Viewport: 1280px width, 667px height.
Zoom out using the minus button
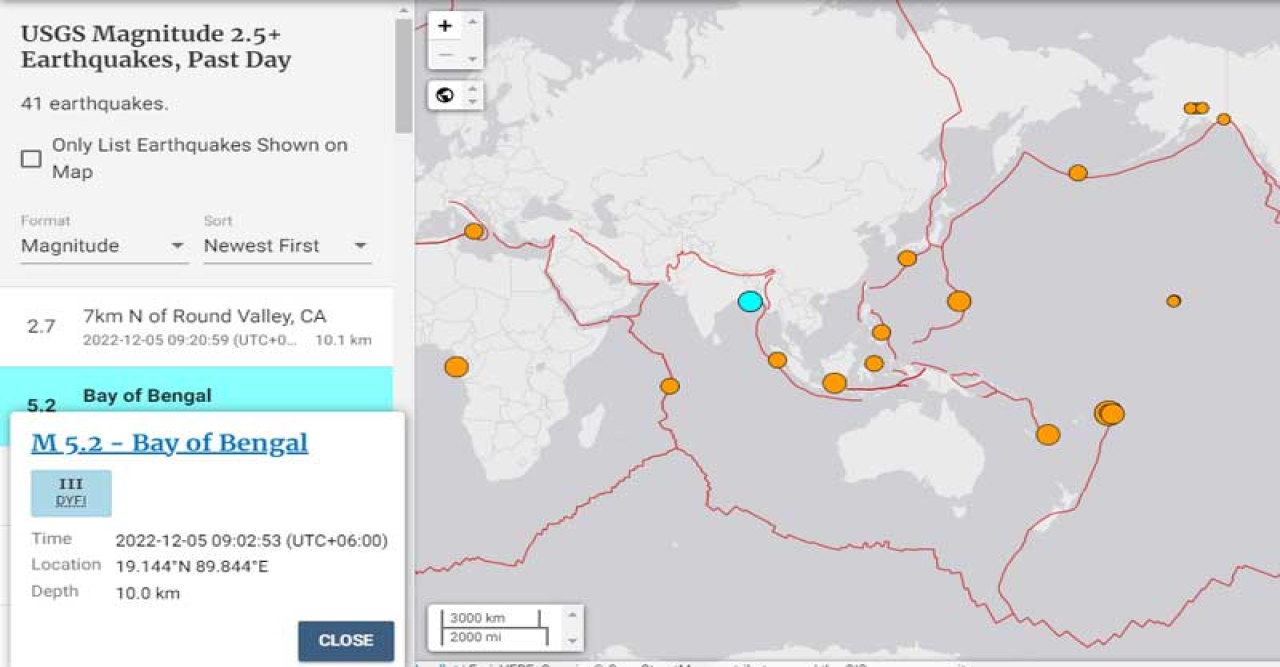446,55
